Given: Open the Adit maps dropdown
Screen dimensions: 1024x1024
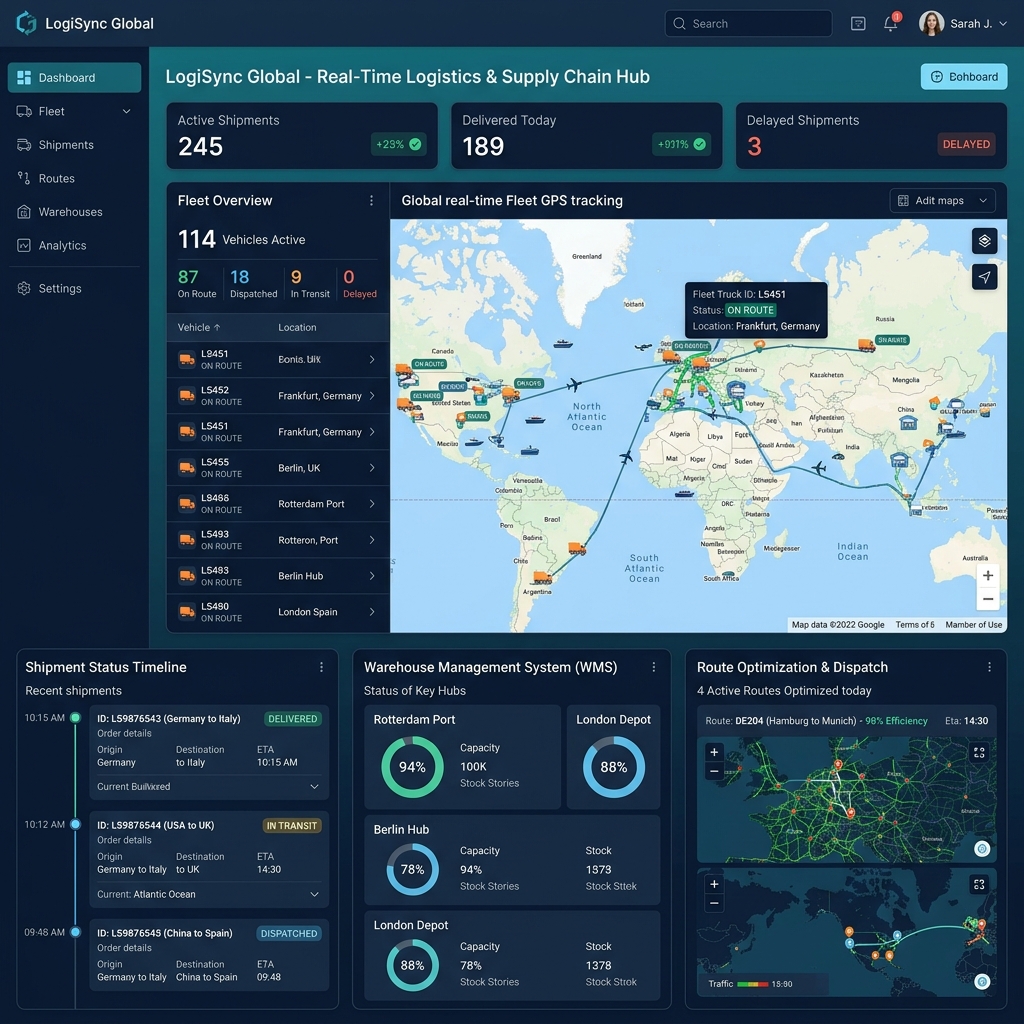Looking at the screenshot, I should click(x=942, y=200).
